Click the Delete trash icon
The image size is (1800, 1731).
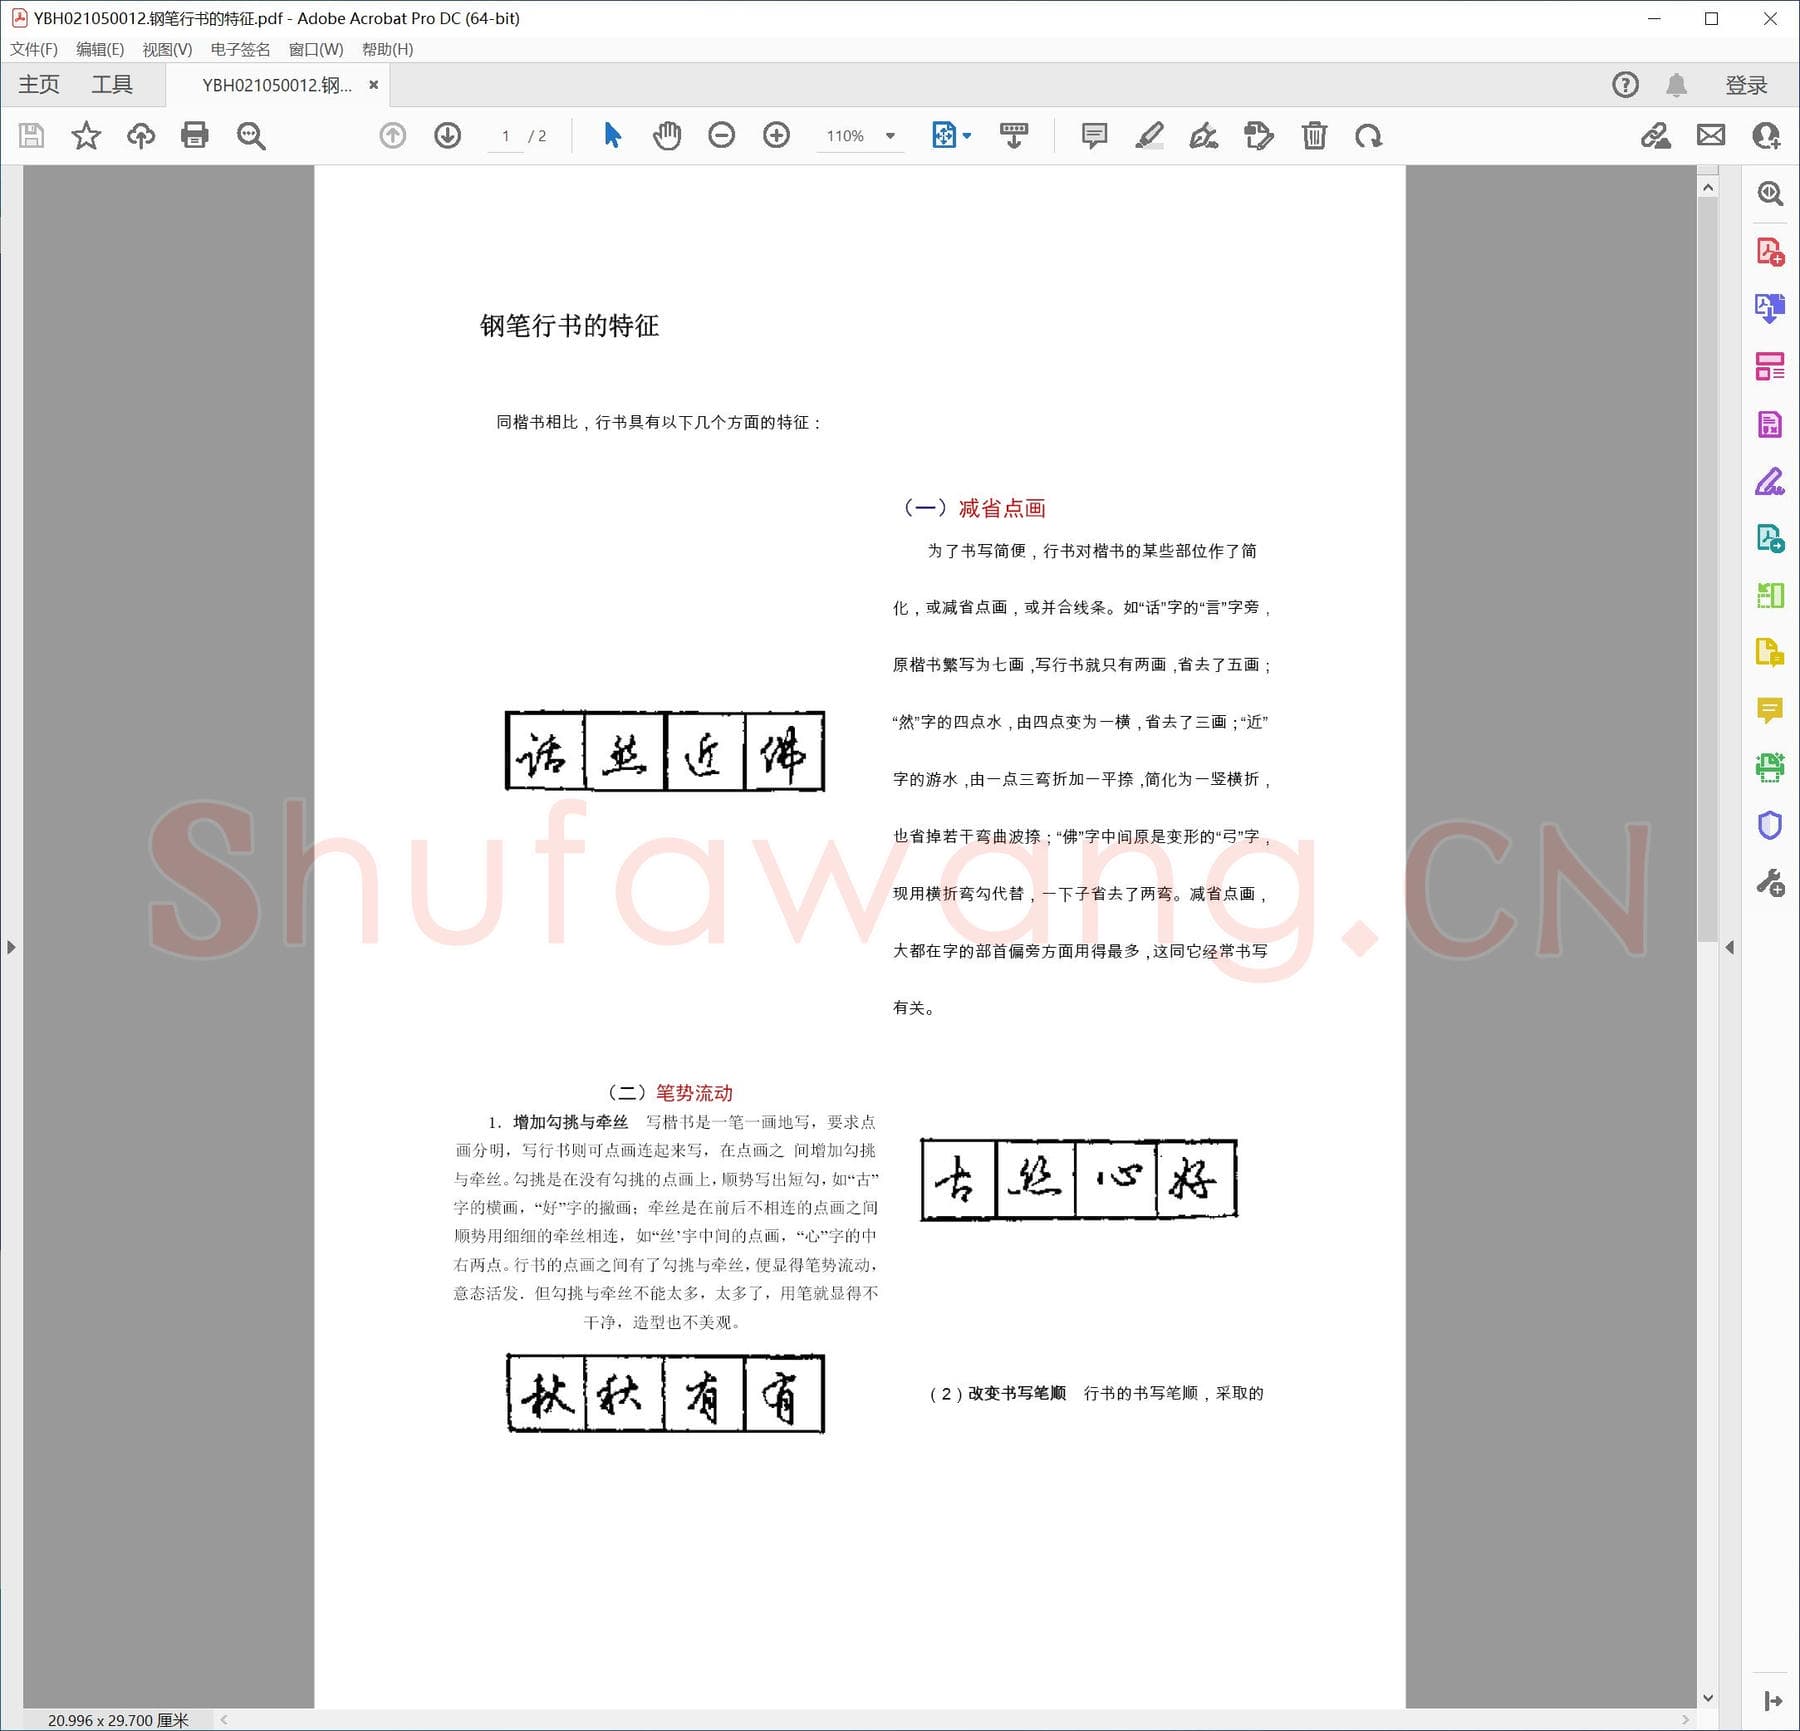(1314, 135)
